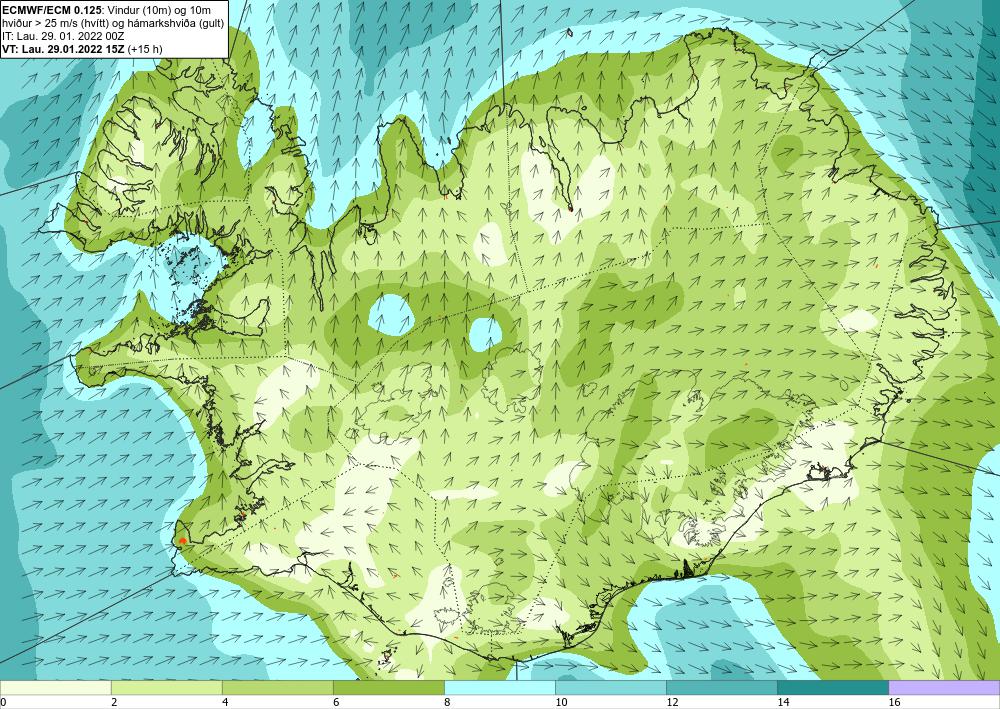
Task: Click the "(+15 h)" forecast offset text
Action: [145, 49]
